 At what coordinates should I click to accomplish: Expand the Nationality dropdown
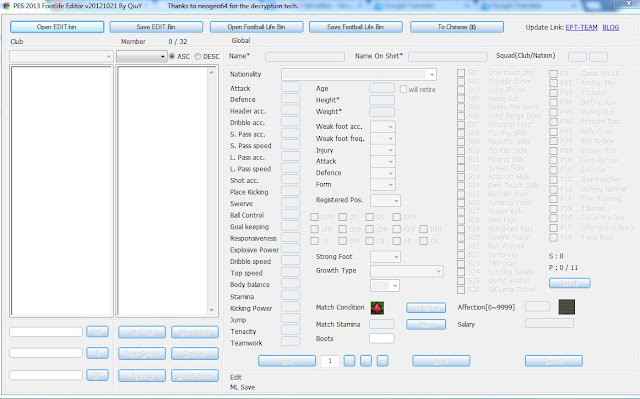(359, 74)
